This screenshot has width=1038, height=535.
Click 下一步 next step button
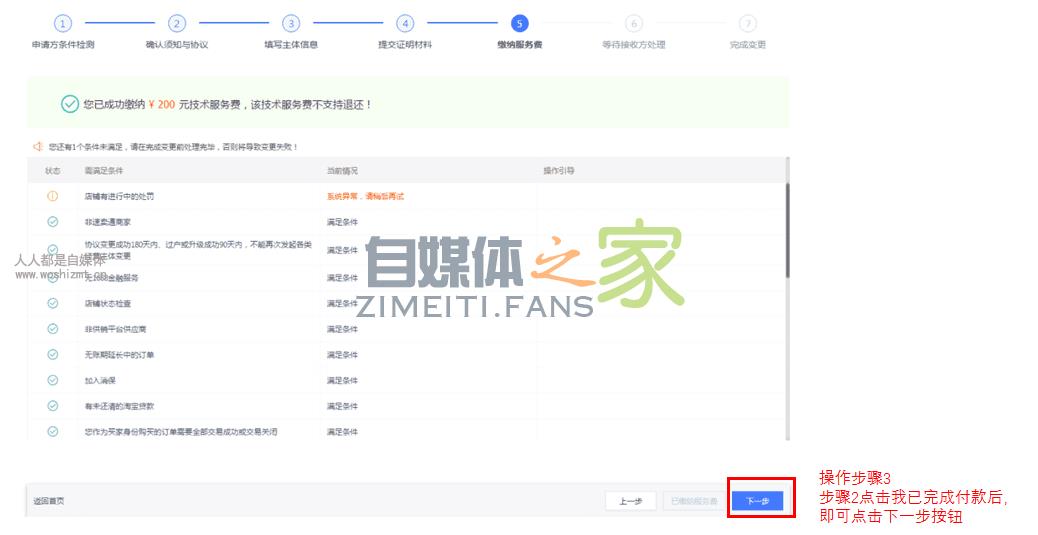click(x=758, y=501)
